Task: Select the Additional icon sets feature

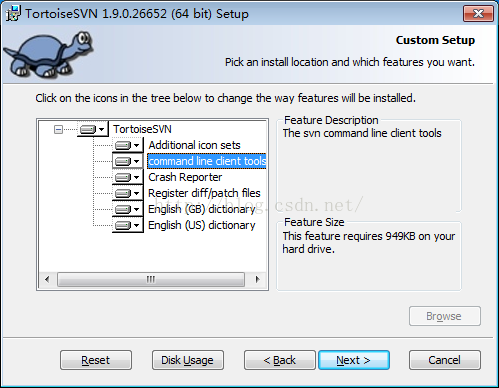Action: pyautogui.click(x=194, y=145)
